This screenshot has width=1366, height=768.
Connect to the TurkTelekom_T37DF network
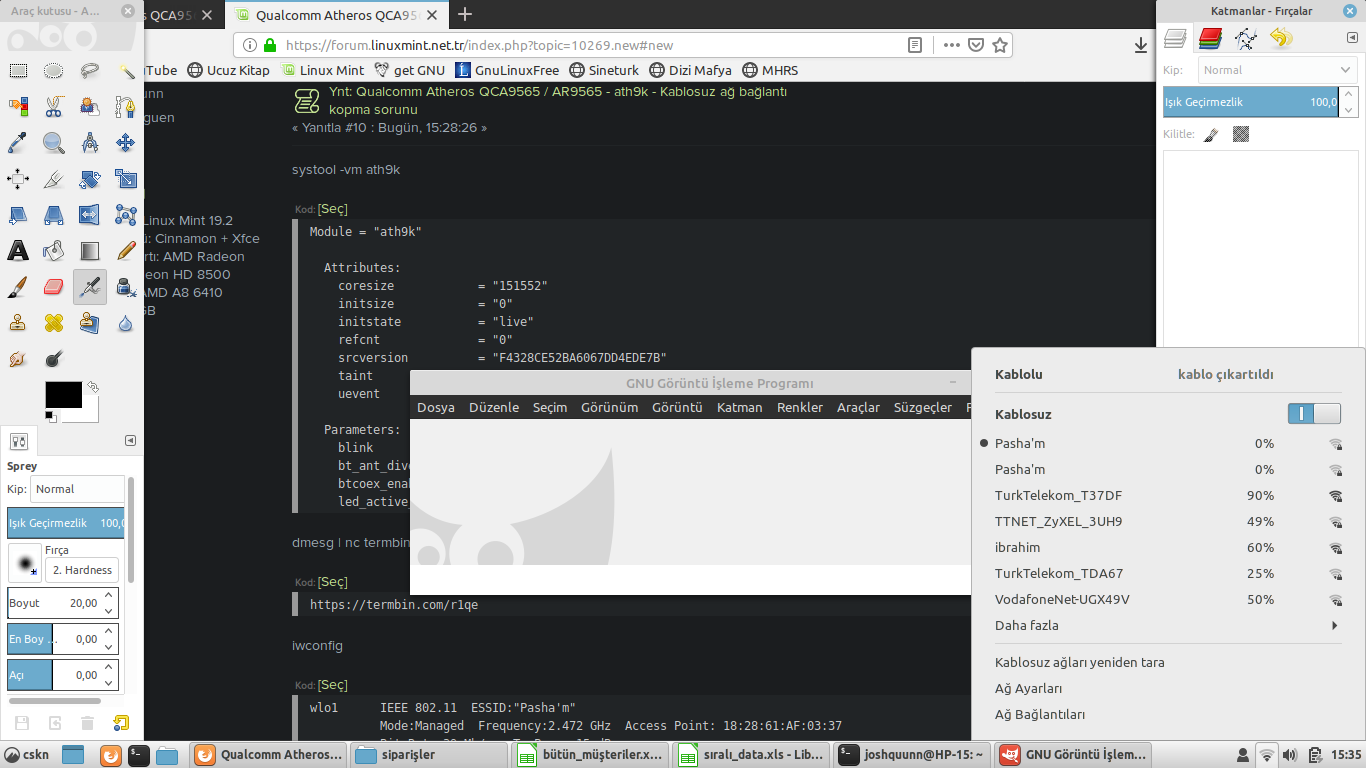tap(1166, 496)
